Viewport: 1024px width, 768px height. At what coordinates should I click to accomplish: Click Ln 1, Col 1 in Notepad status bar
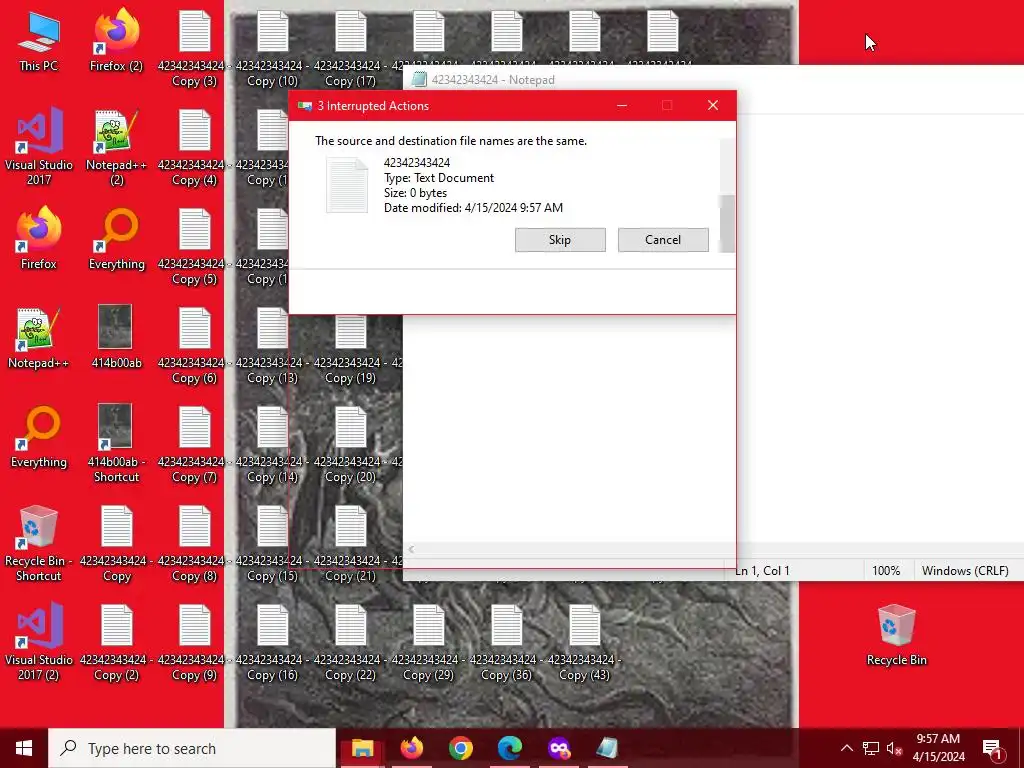click(x=762, y=571)
